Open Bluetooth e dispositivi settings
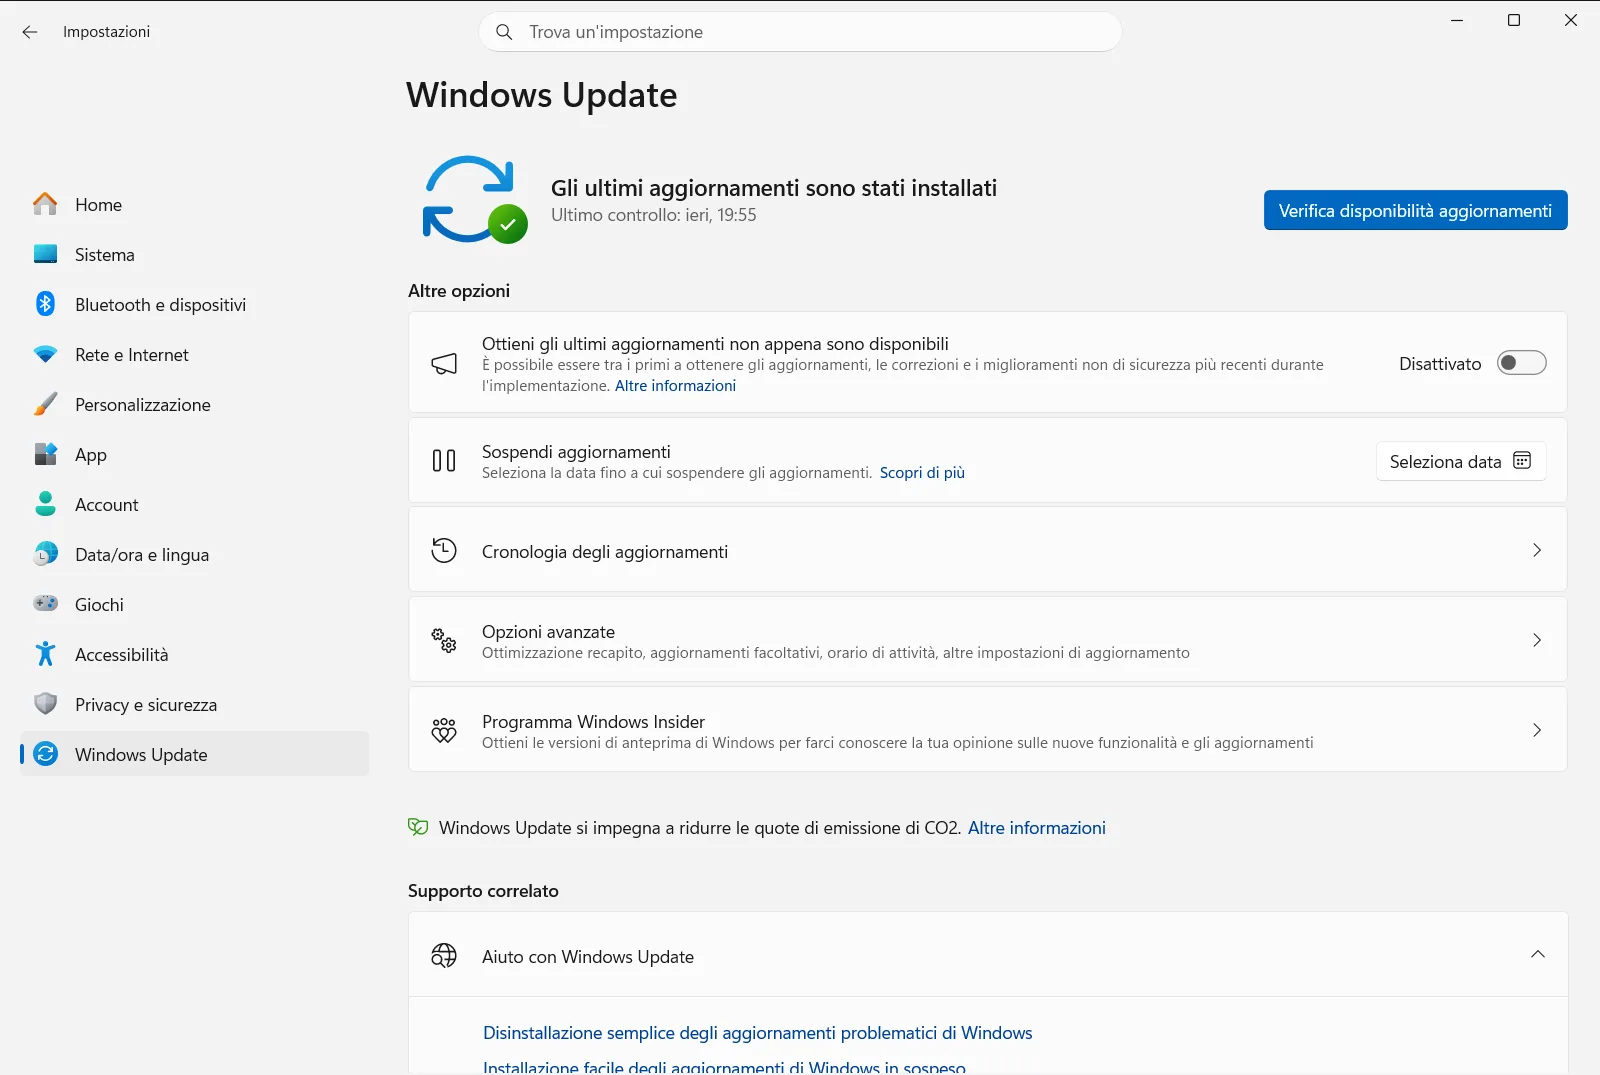Screen dimensions: 1600x1075 [x=195, y=304]
